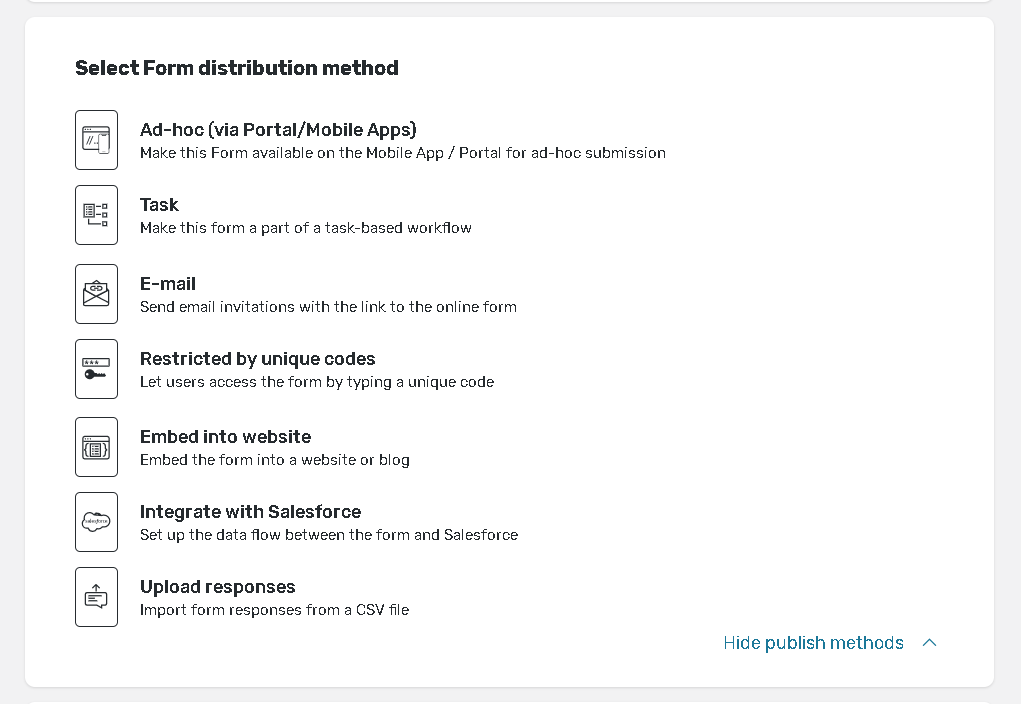Viewport: 1021px width, 704px height.
Task: Click the Embed into website icon
Action: click(96, 447)
